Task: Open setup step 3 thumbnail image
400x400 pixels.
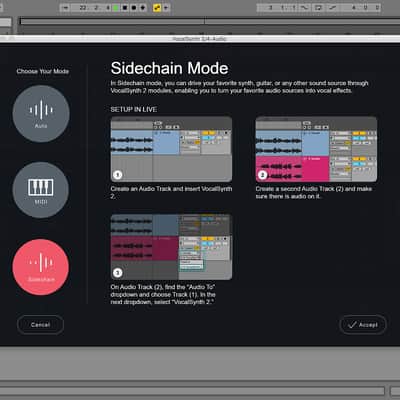Action: click(x=171, y=247)
